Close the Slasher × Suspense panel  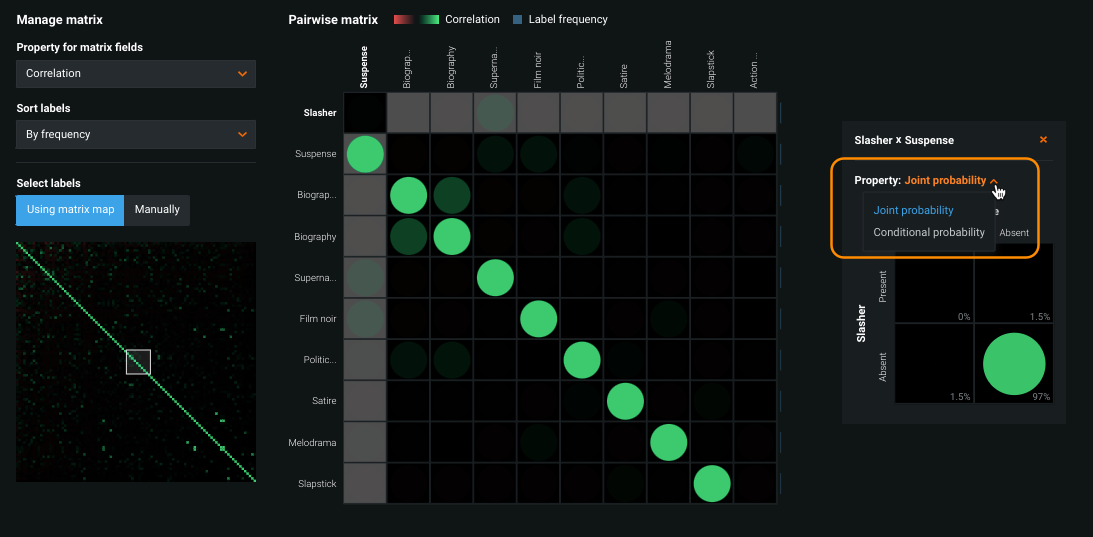point(1043,140)
